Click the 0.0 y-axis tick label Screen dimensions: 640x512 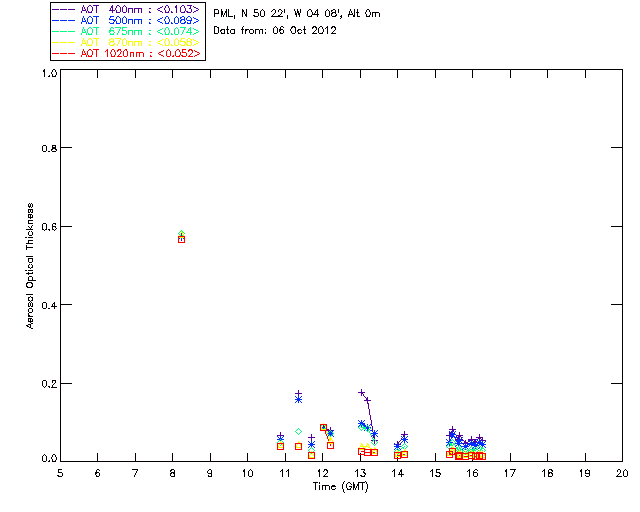[49, 459]
